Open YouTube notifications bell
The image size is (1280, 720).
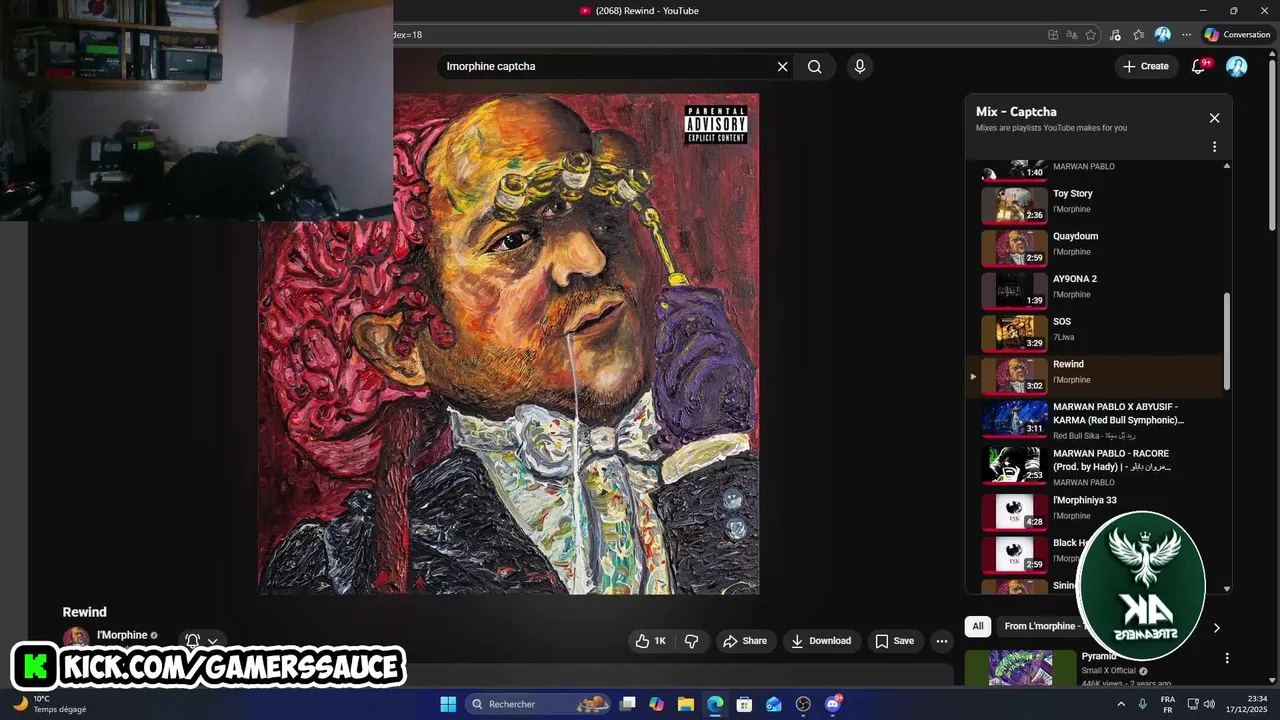coord(1199,67)
